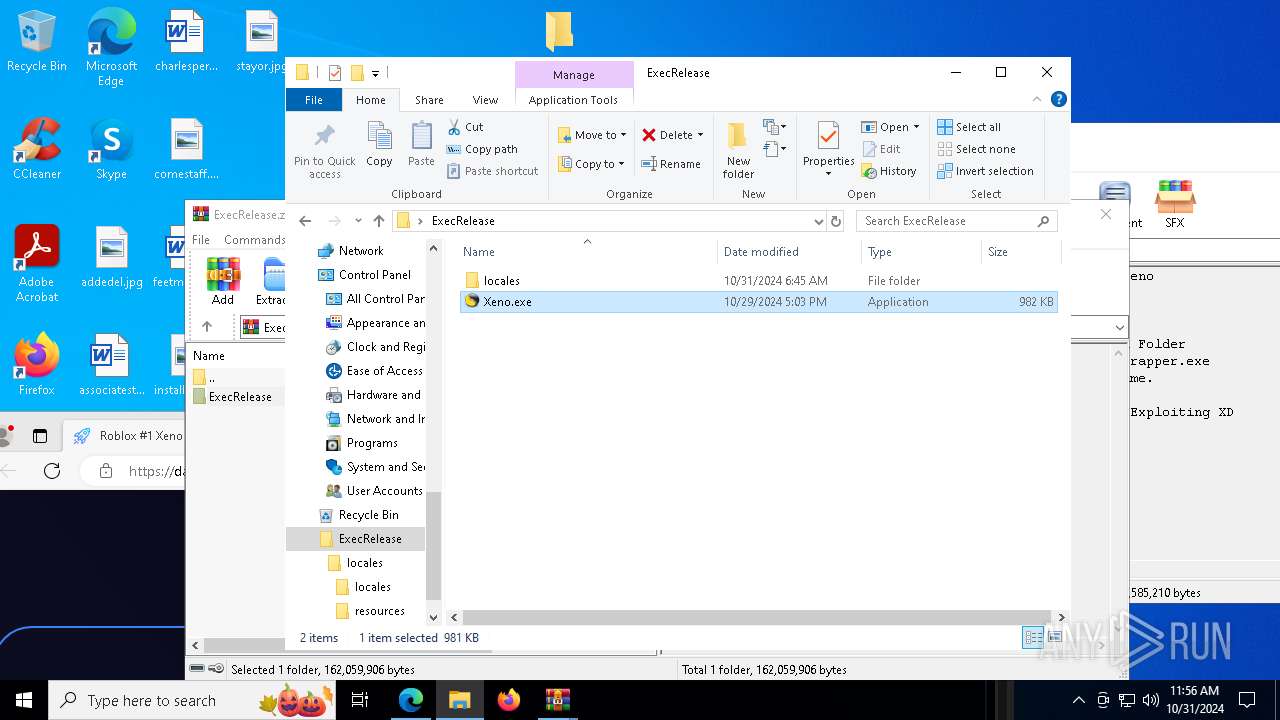Select the Xeno.exe application file
This screenshot has height=720, width=1280.
tap(758, 302)
